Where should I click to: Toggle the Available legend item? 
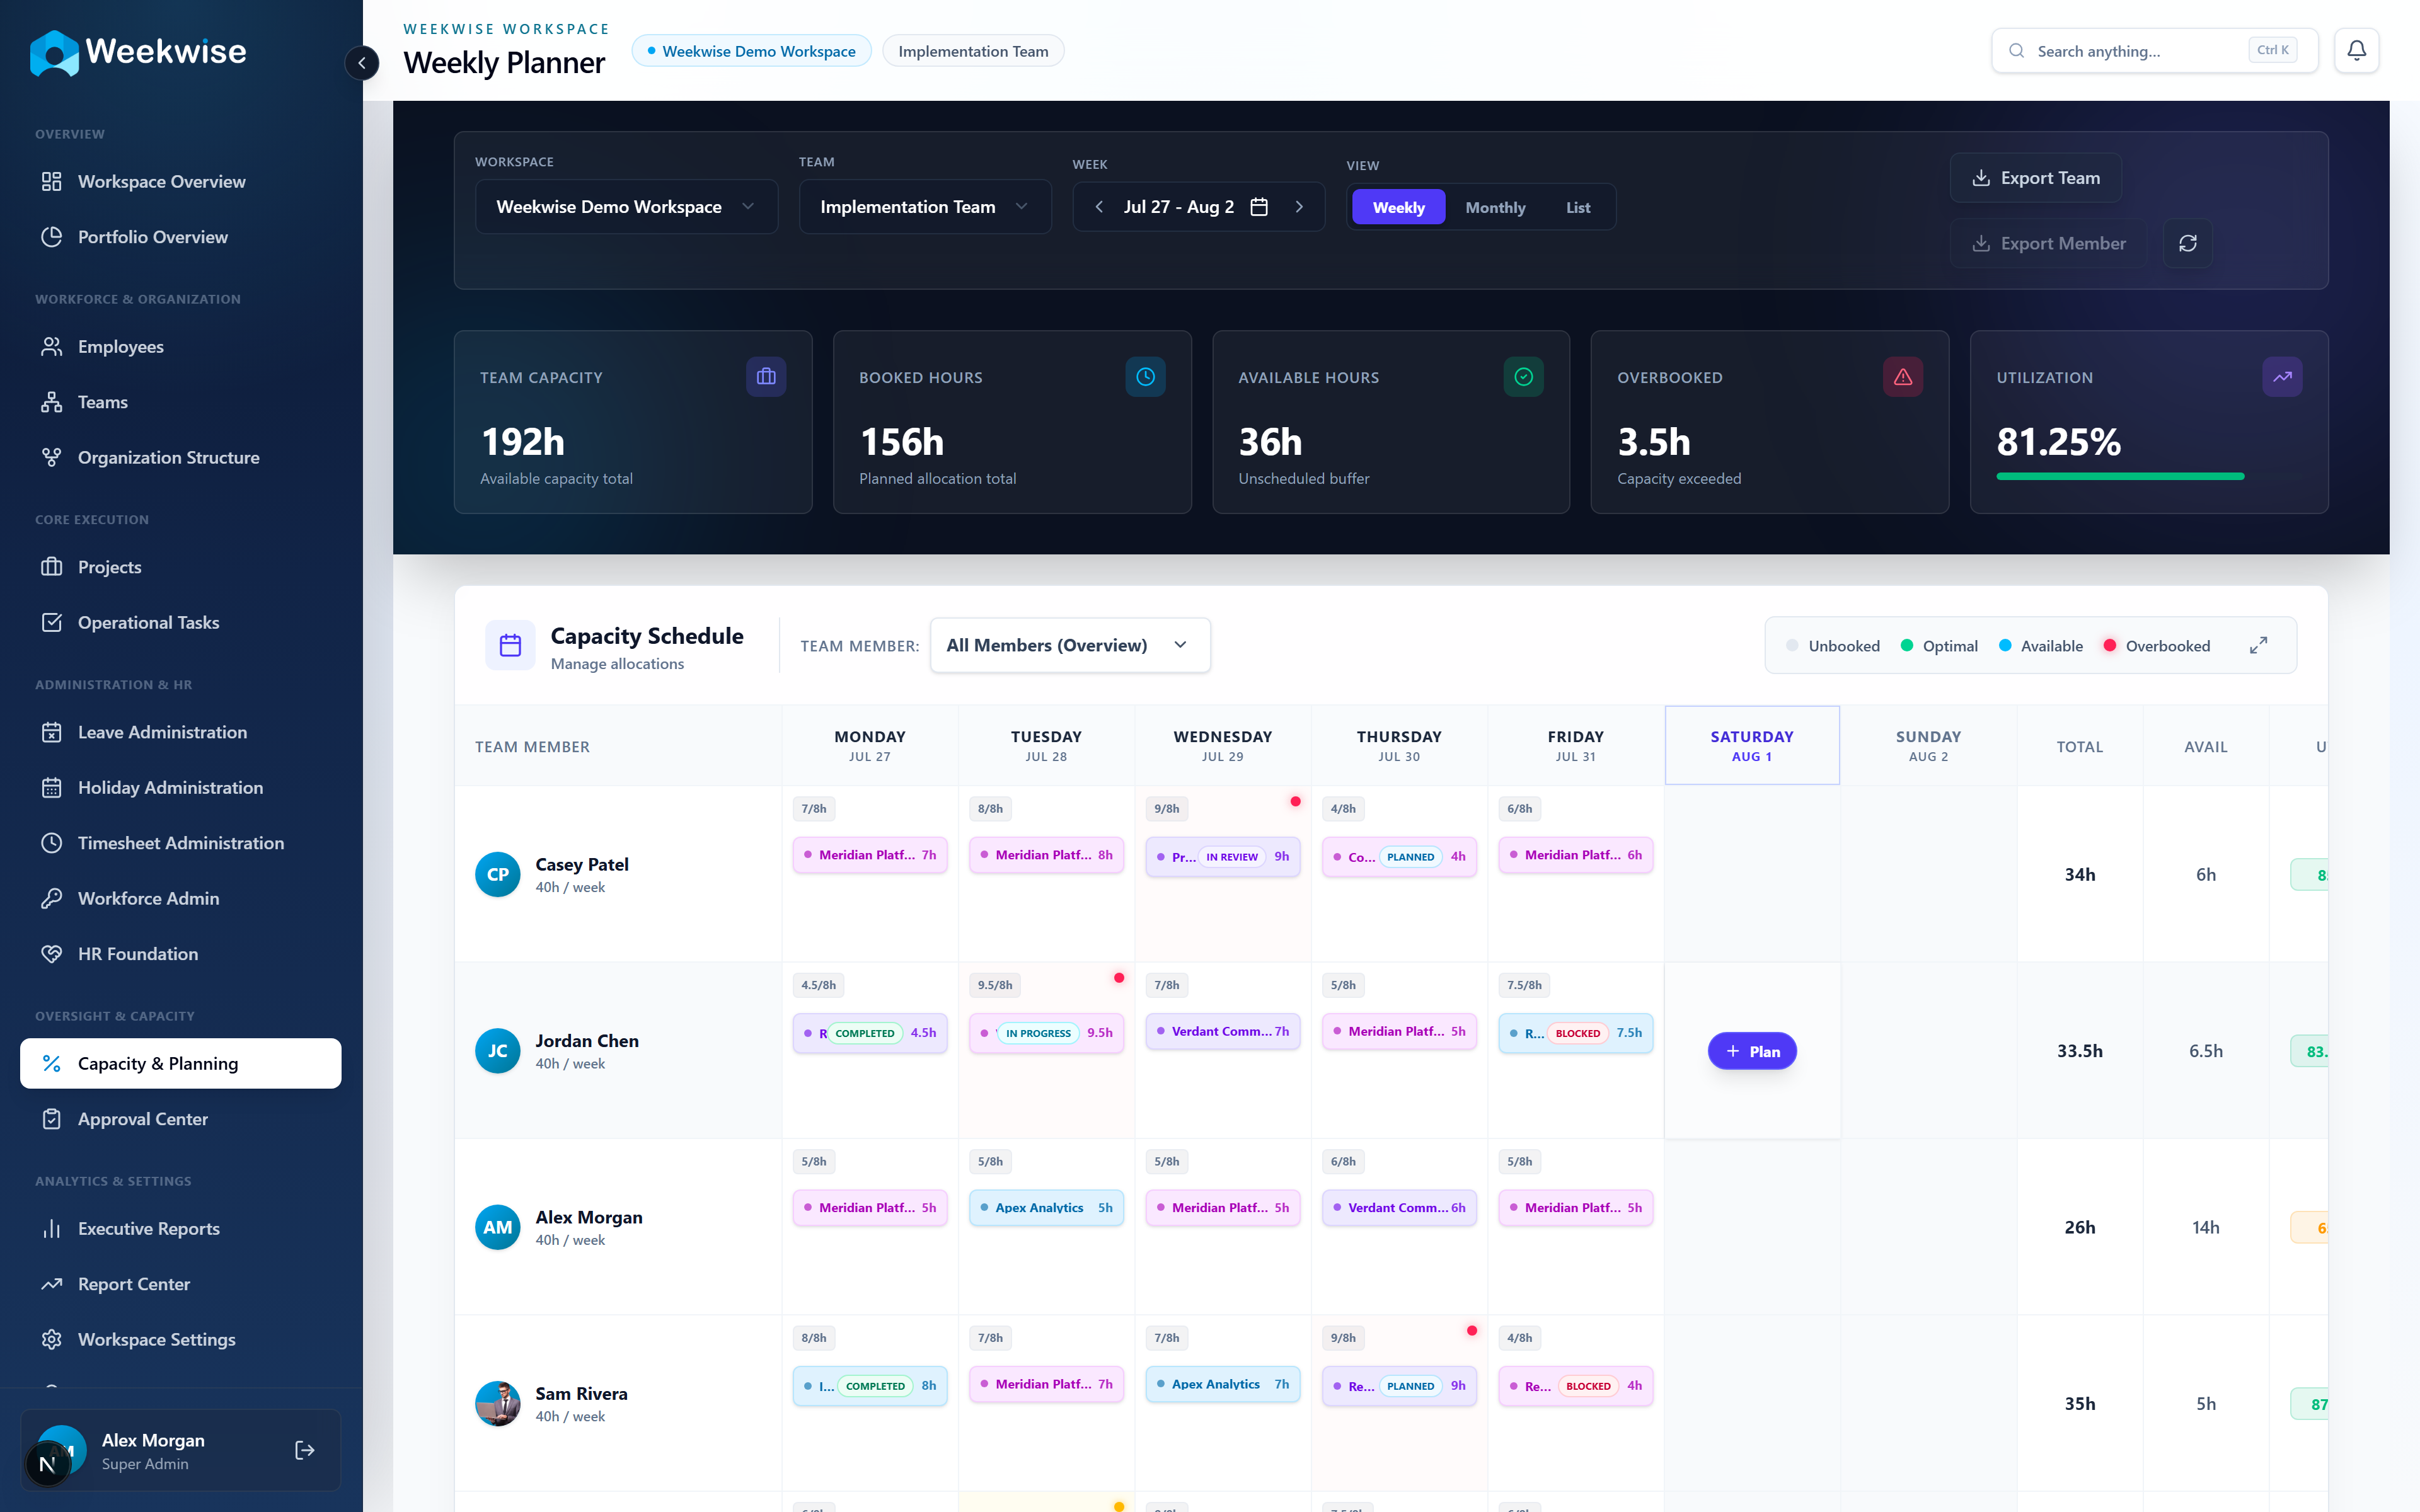(x=2041, y=646)
